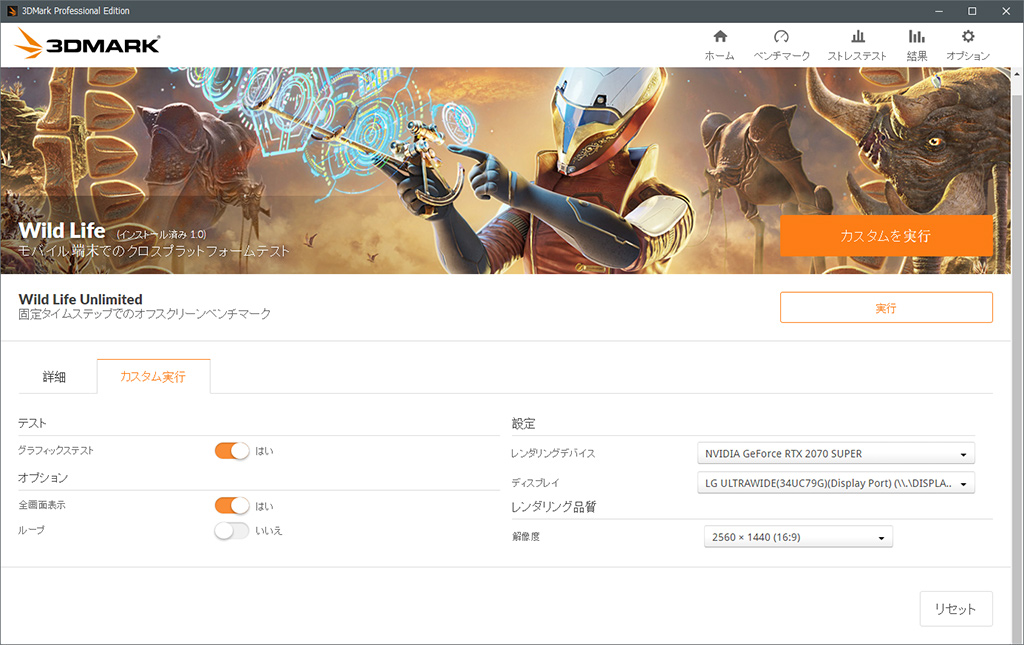Click the オプション section heading on the left

point(43,478)
